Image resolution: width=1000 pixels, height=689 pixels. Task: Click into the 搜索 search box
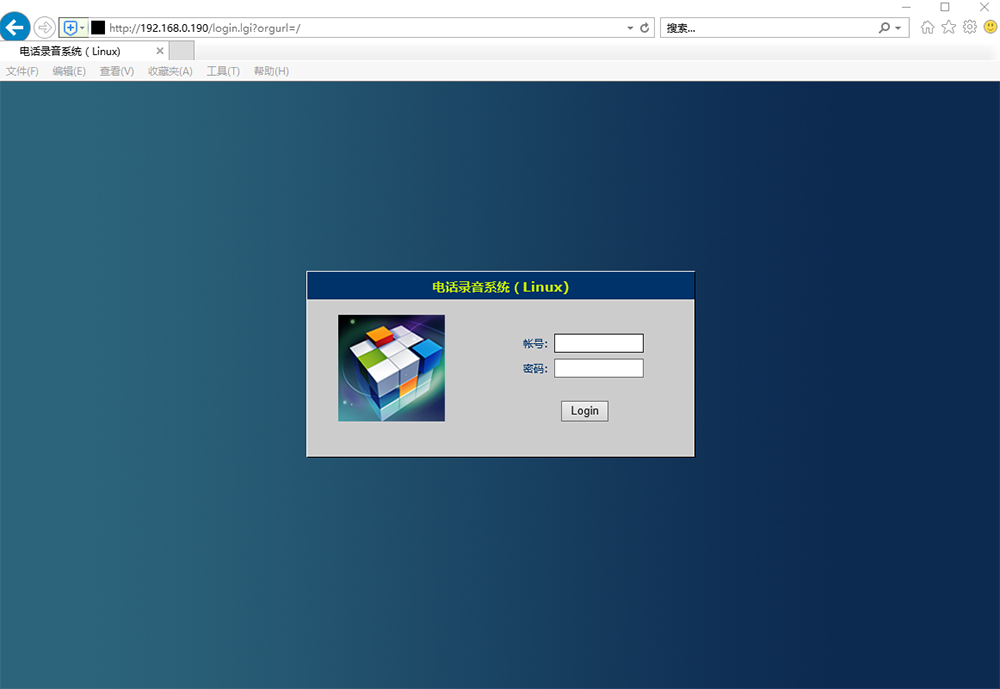click(x=768, y=28)
